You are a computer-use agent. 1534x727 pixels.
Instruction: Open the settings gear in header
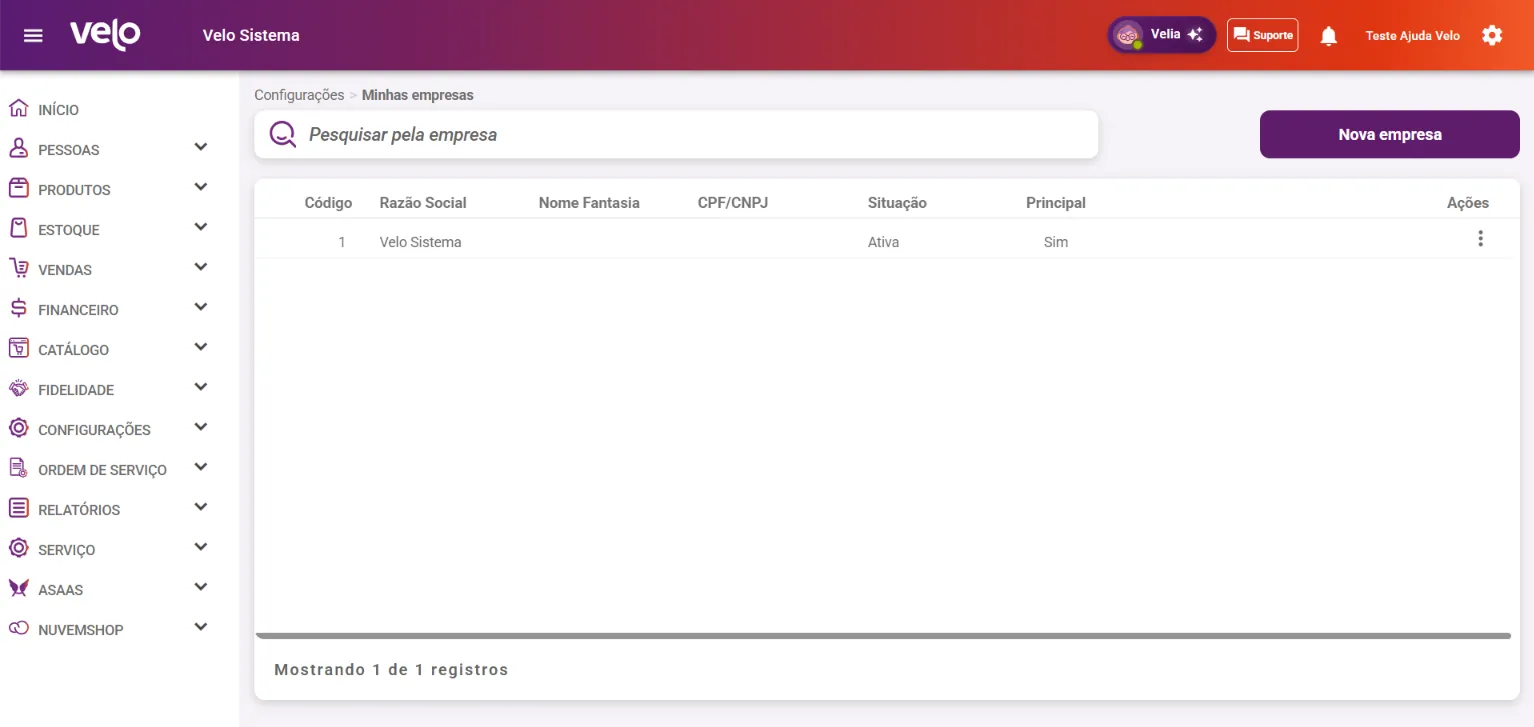click(1492, 35)
